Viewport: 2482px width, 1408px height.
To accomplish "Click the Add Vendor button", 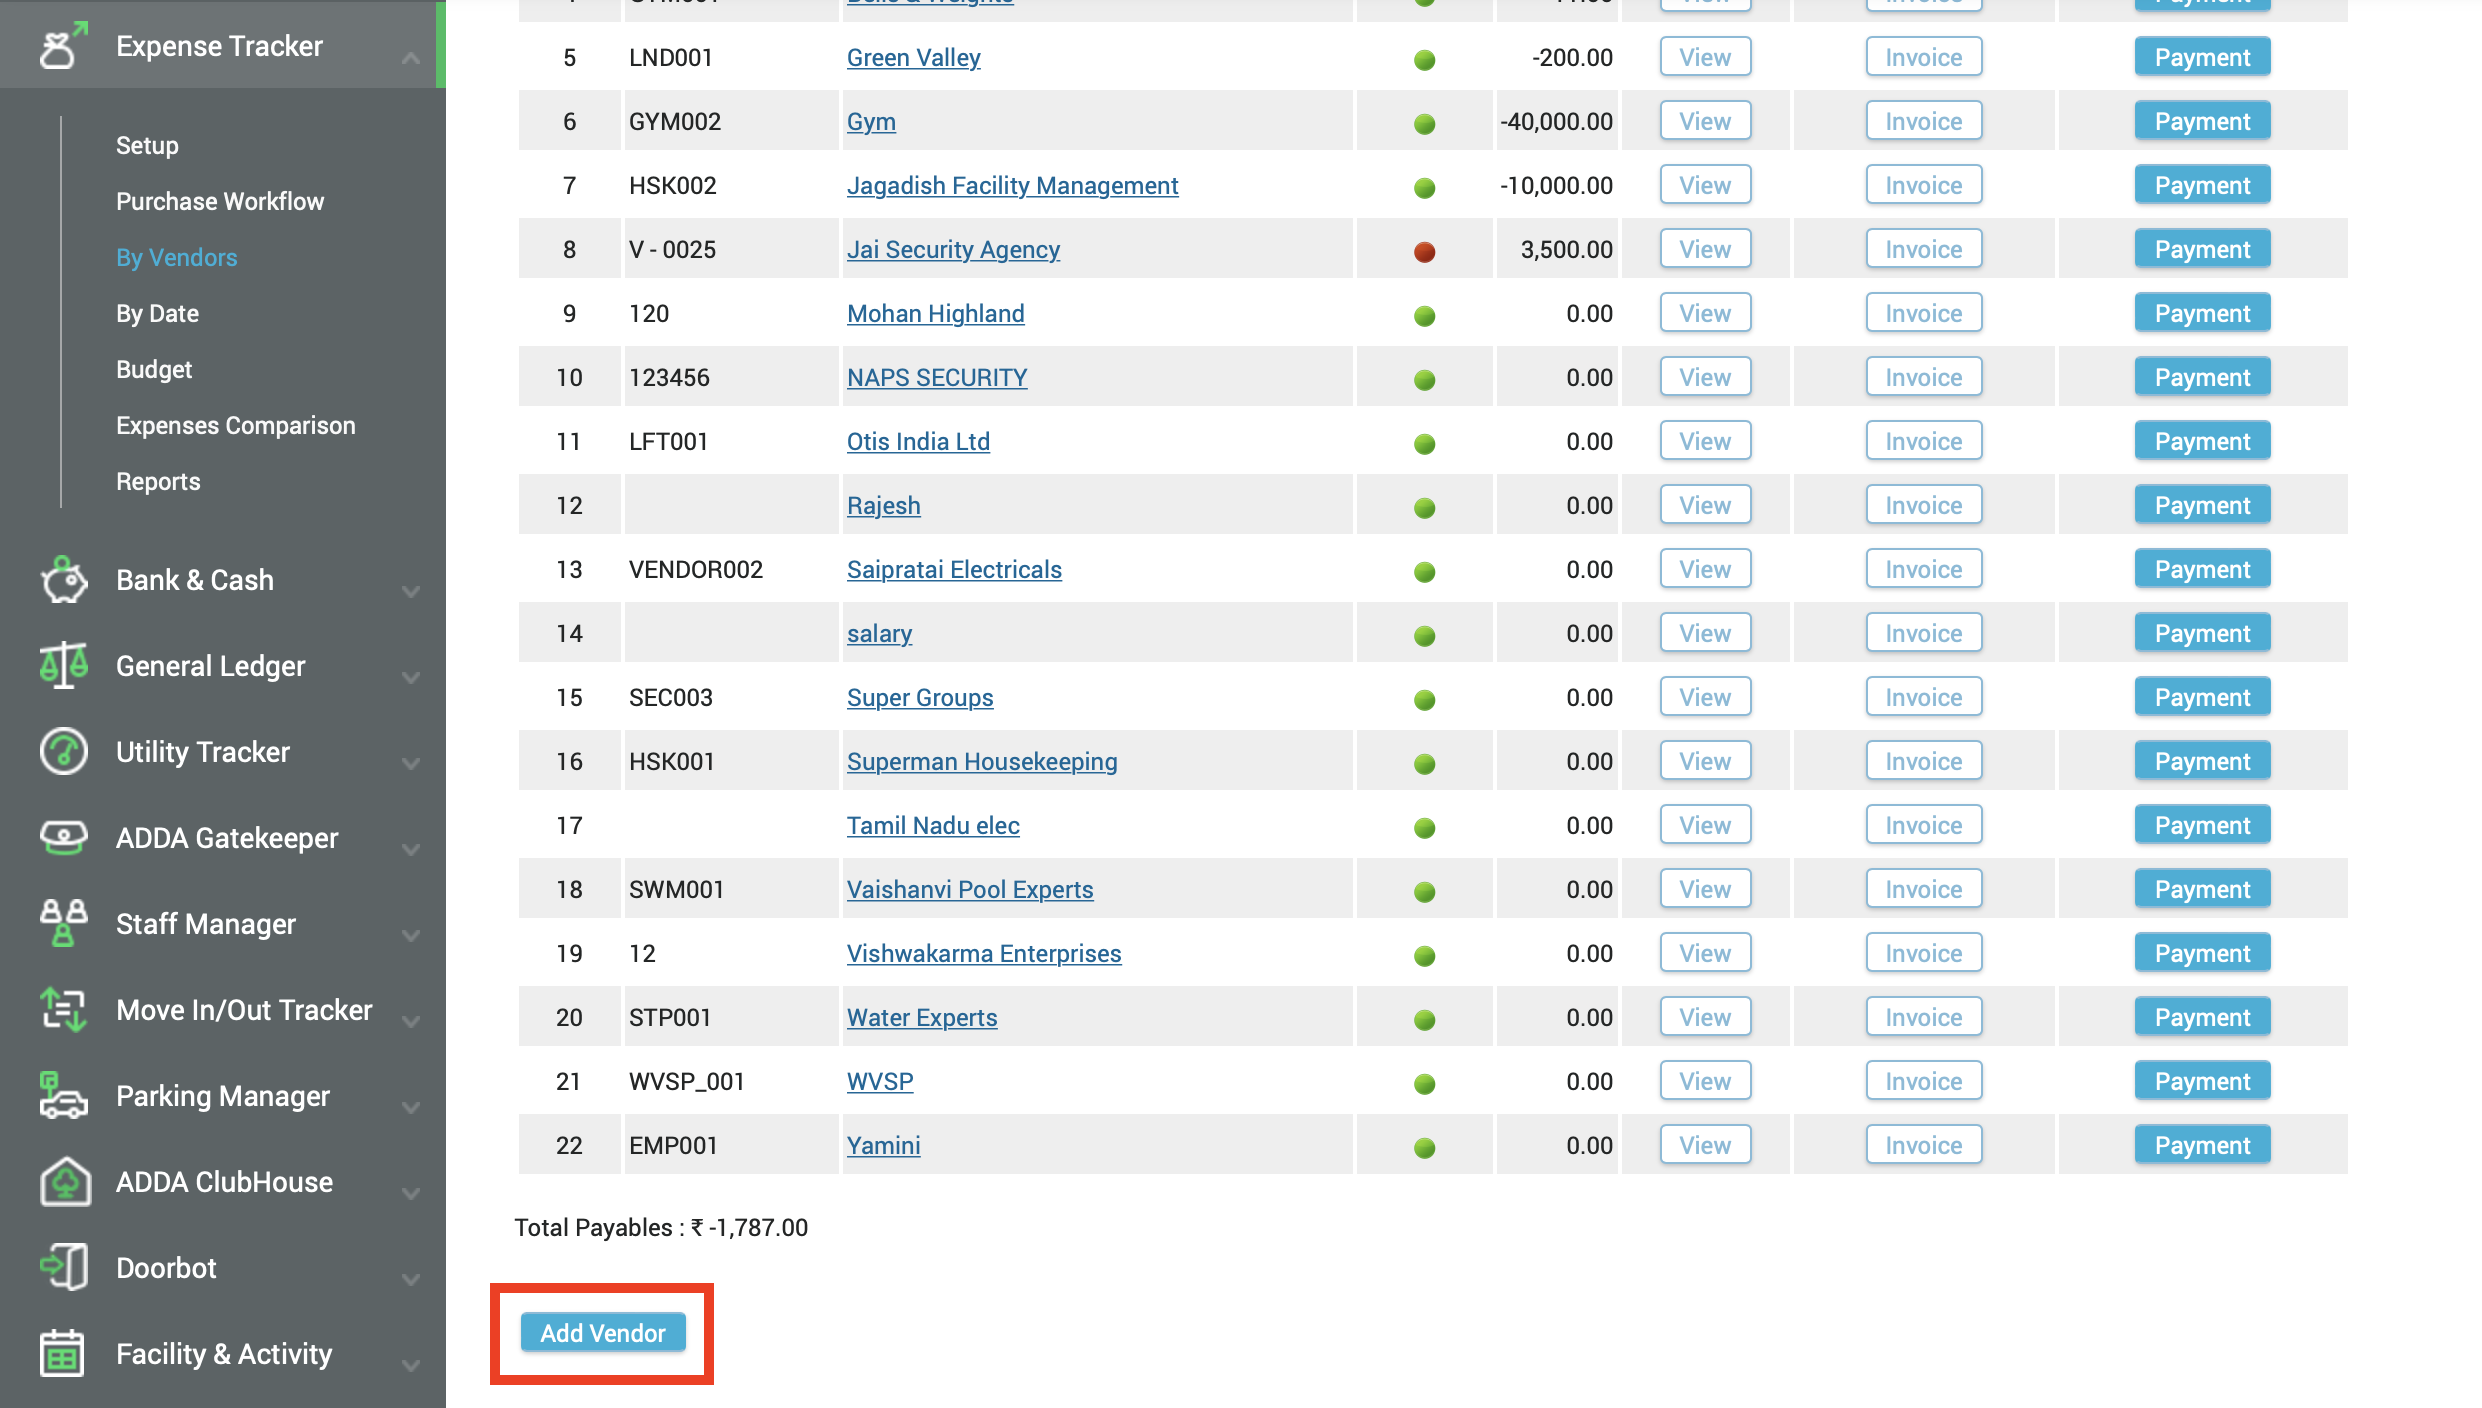I will (602, 1333).
